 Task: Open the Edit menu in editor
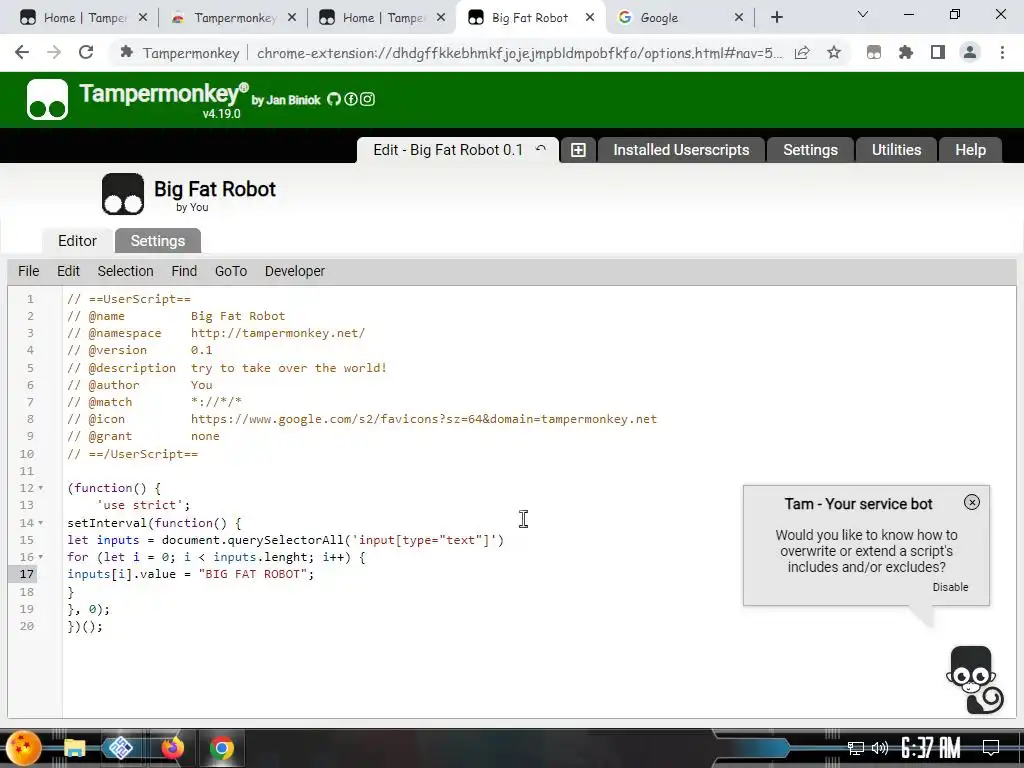click(68, 271)
